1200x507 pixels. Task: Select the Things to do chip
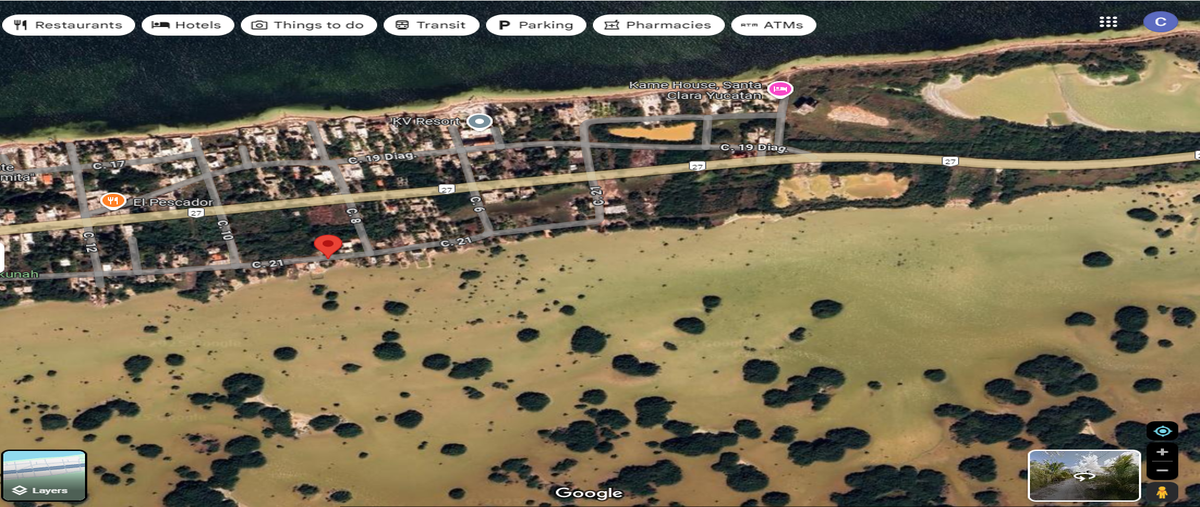[309, 25]
